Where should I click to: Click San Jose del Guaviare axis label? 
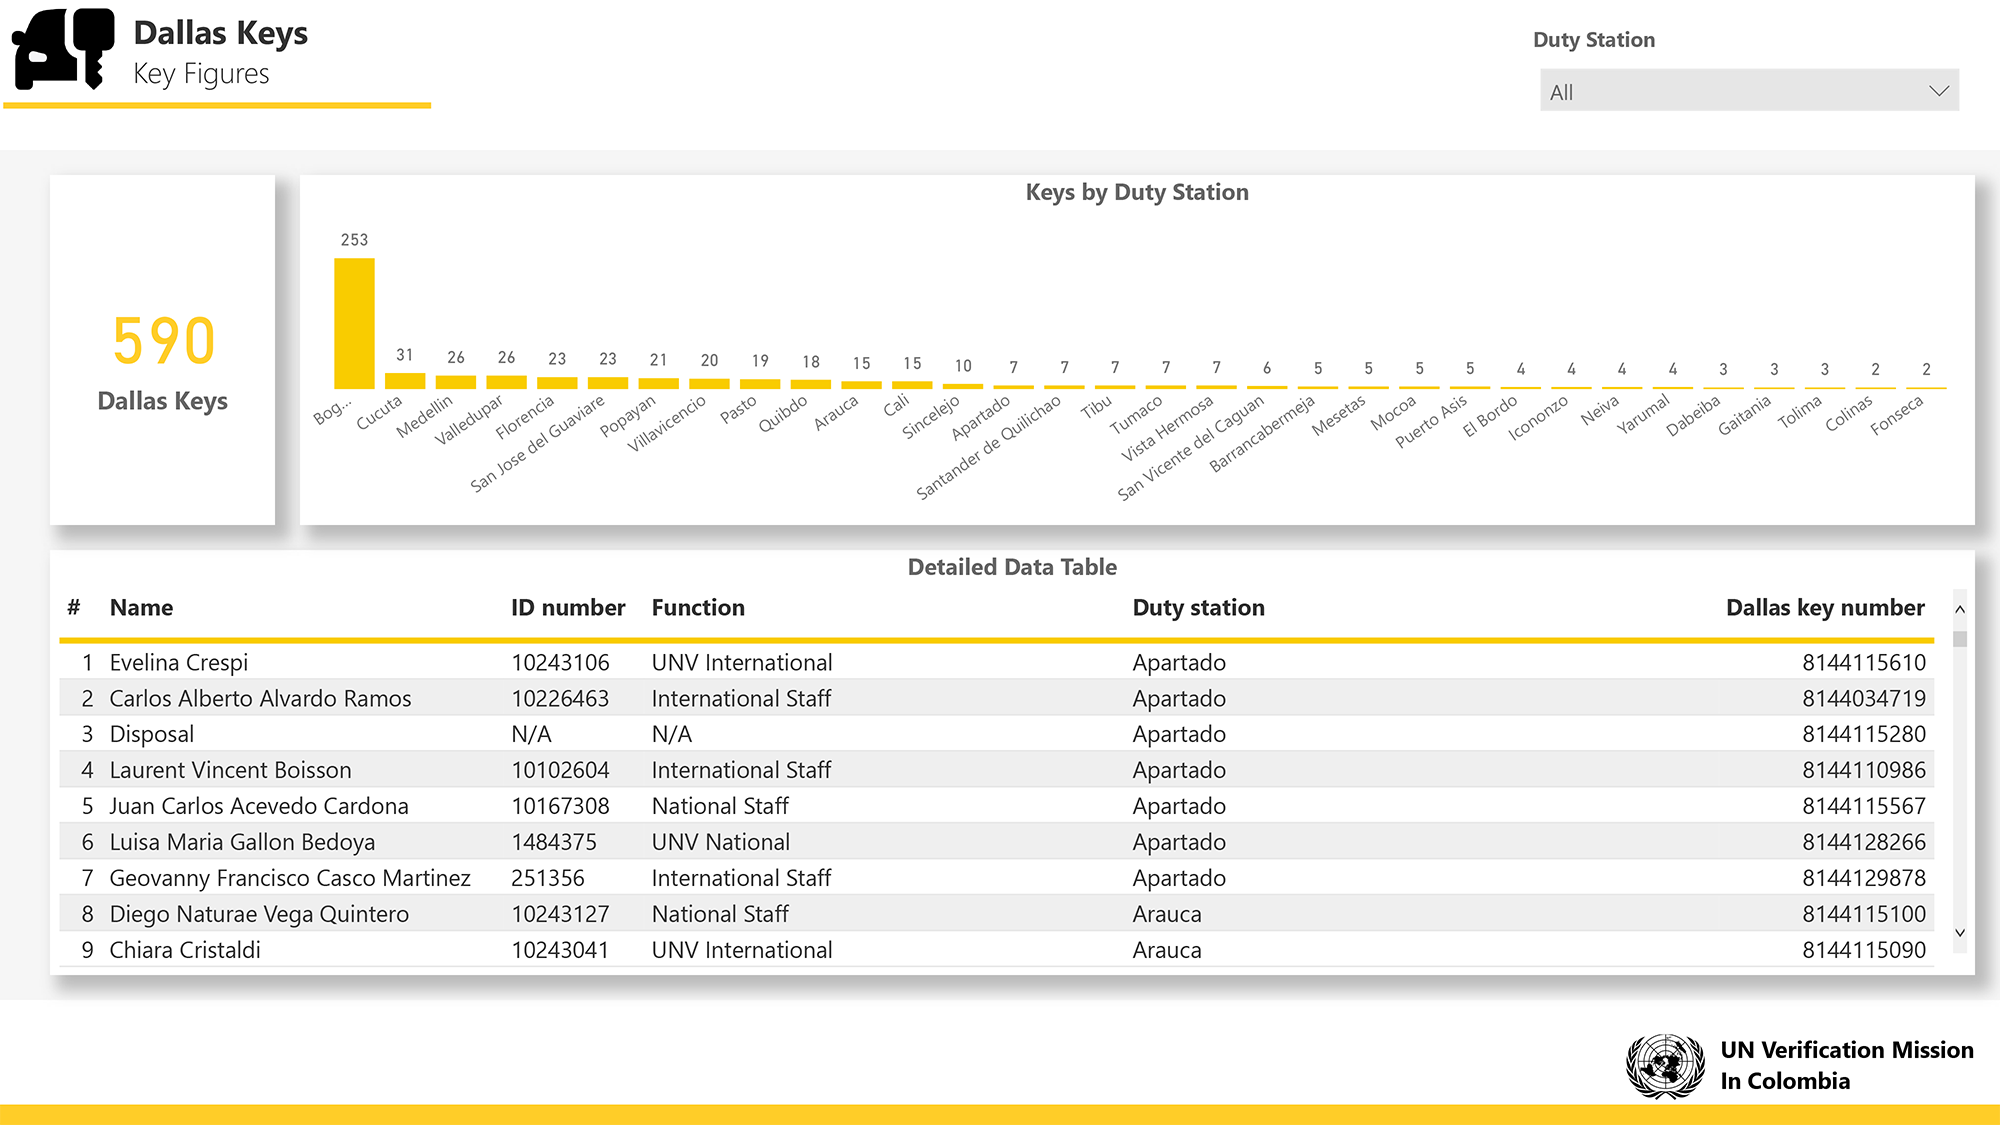[537, 444]
